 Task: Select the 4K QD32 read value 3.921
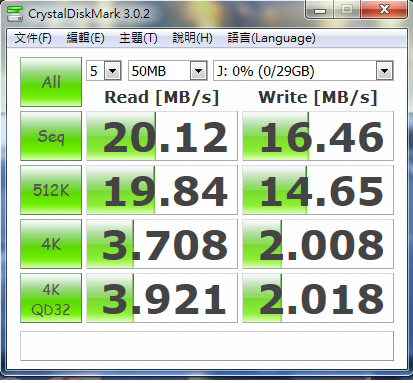point(162,298)
